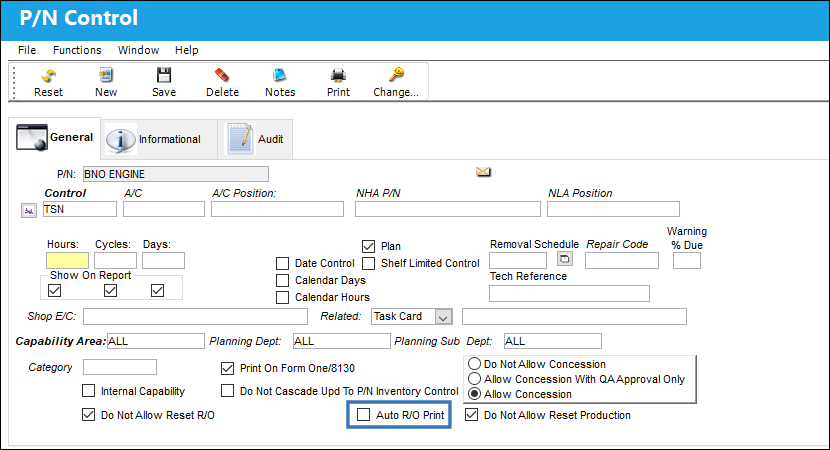
Task: Check the Calendar Days checkbox
Action: click(x=283, y=280)
